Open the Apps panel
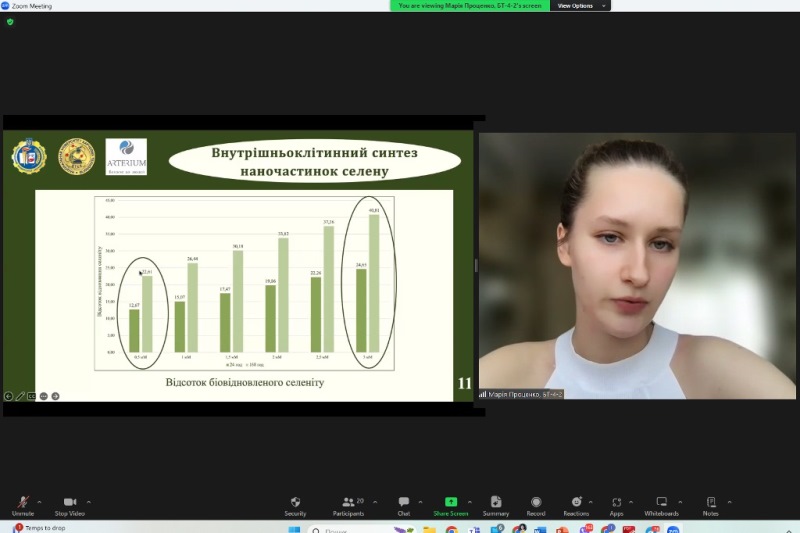 (616, 503)
